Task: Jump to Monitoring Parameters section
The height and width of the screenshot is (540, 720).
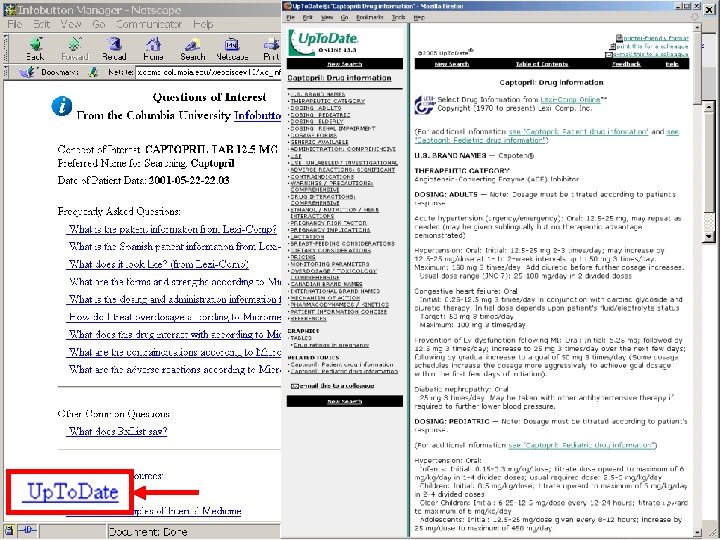Action: pos(330,264)
